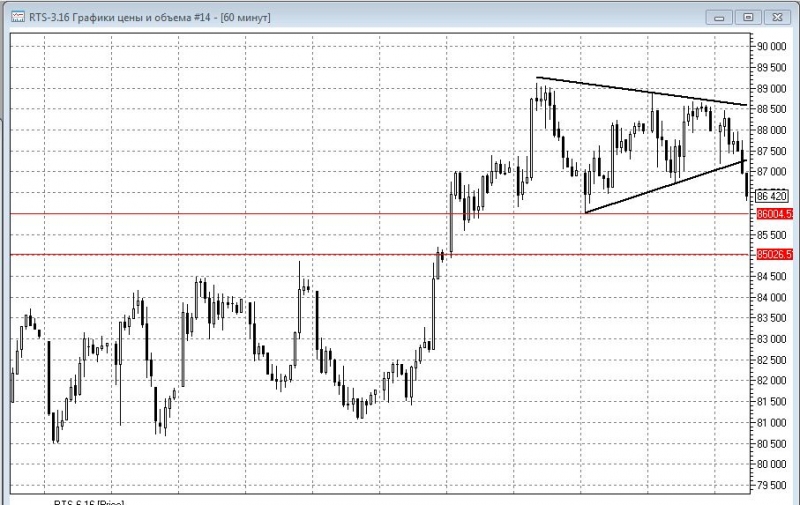Click the 87 000 price axis label
800x505 pixels.
[771, 172]
